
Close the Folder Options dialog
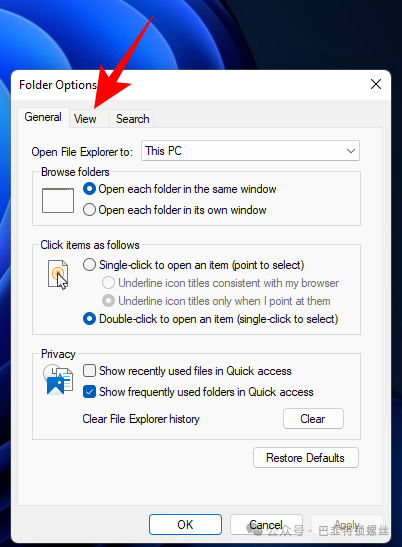click(376, 84)
